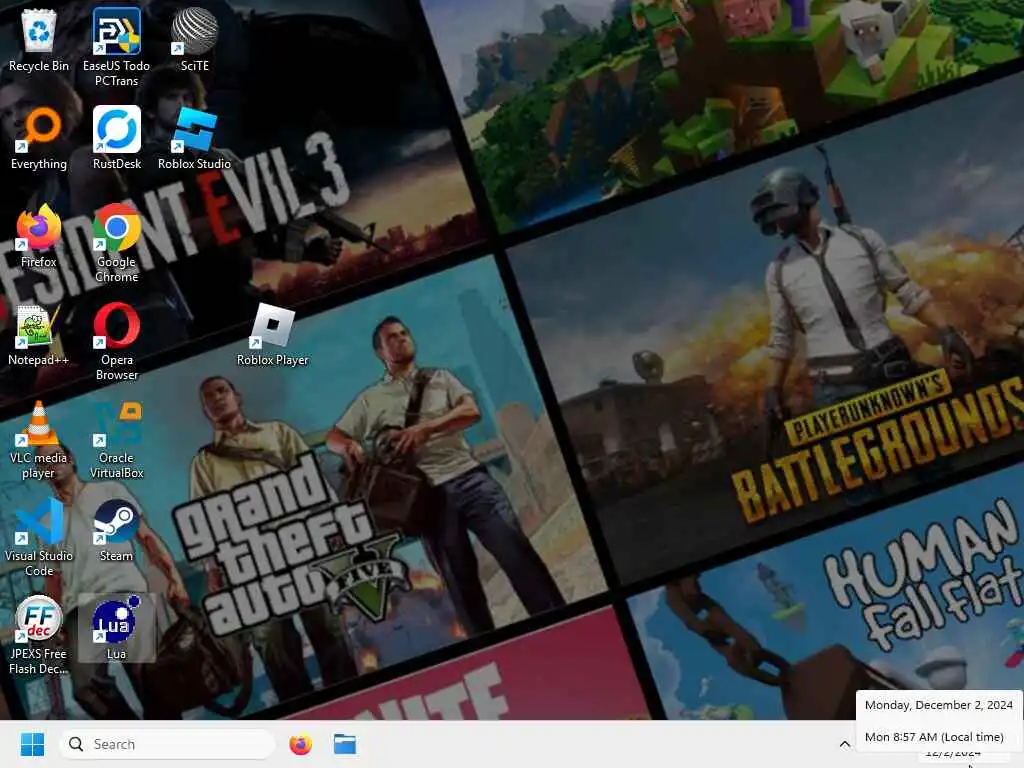Expand the hidden system tray icons chevron
The image size is (1024, 768).
(844, 744)
